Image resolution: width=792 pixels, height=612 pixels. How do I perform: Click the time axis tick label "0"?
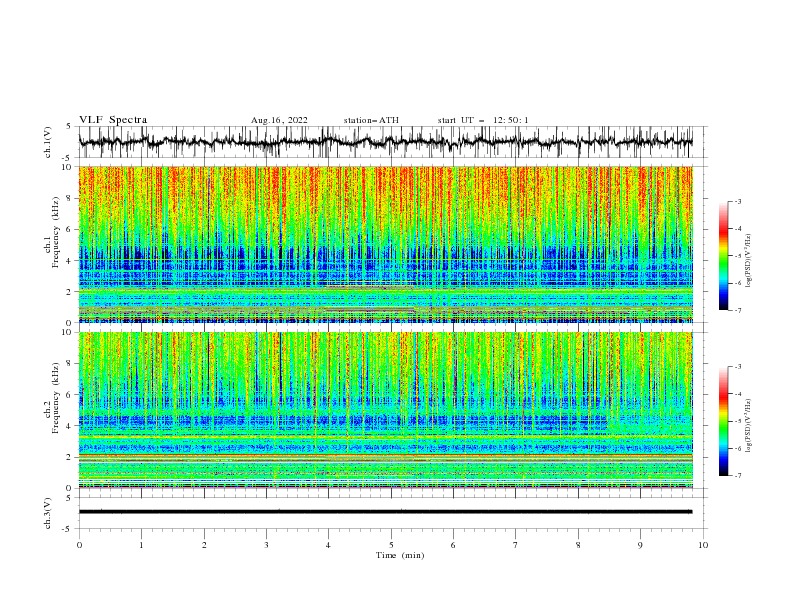79,545
